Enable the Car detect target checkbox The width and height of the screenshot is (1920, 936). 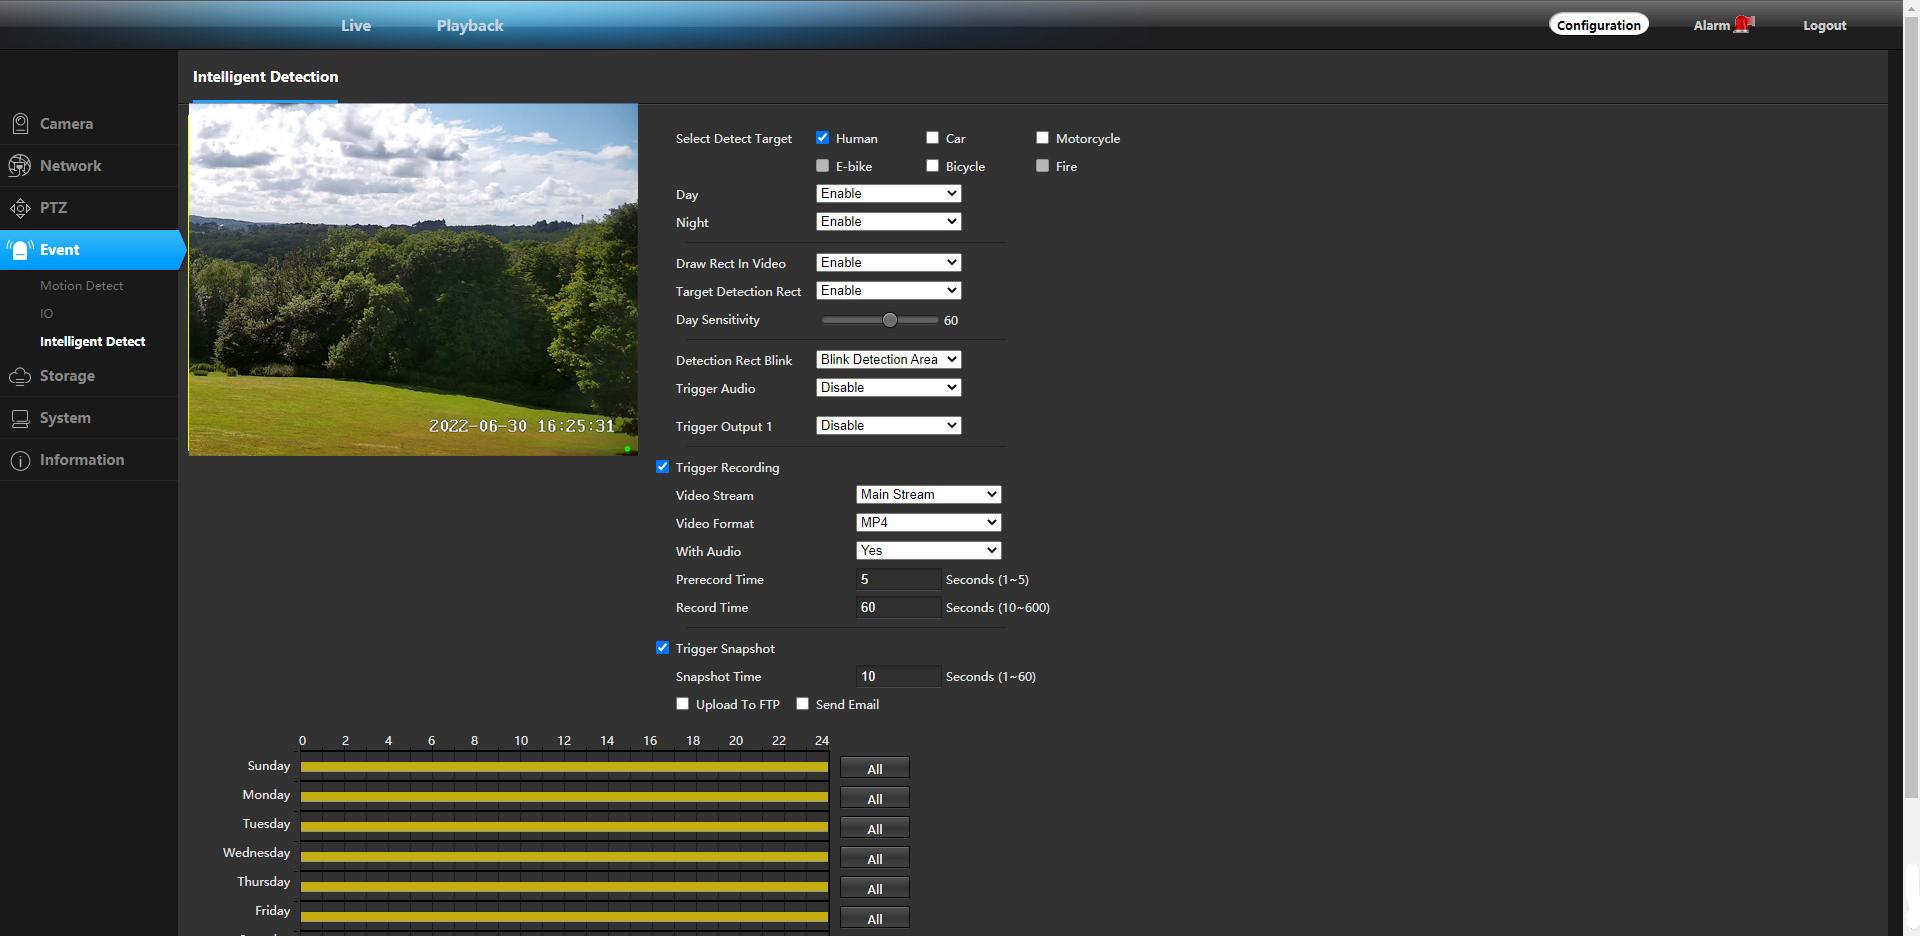point(932,138)
